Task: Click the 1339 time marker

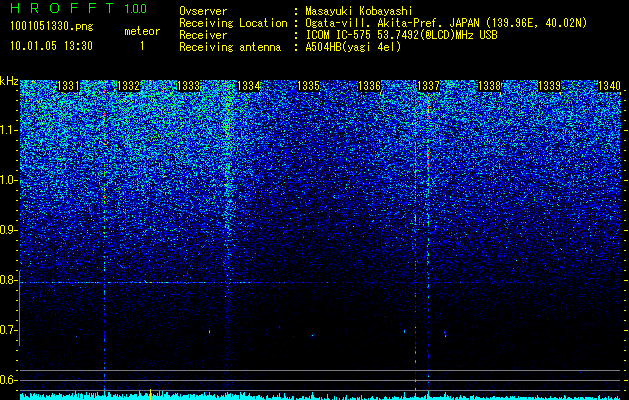Action: [x=549, y=86]
